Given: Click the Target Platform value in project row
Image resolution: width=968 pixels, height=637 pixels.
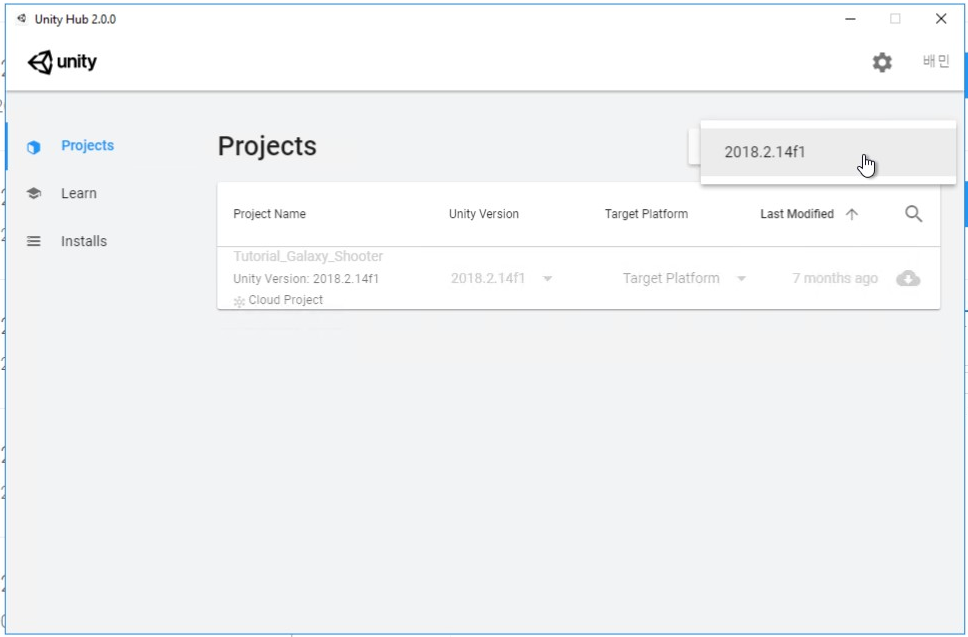Looking at the screenshot, I should (x=671, y=278).
